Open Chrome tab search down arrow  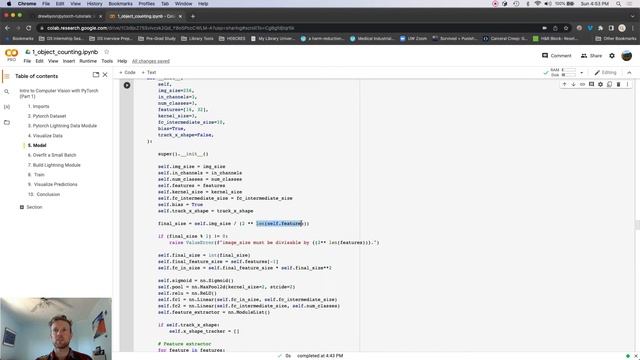pyautogui.click(x=633, y=16)
